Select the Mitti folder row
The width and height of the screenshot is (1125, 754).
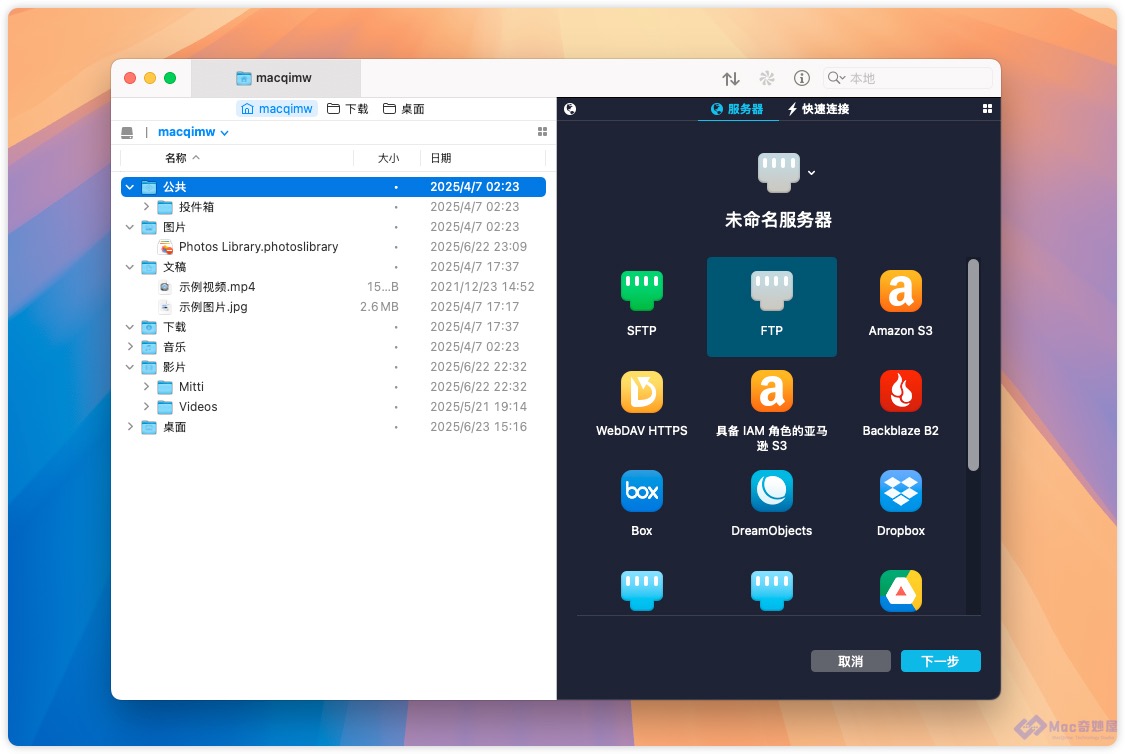[334, 387]
